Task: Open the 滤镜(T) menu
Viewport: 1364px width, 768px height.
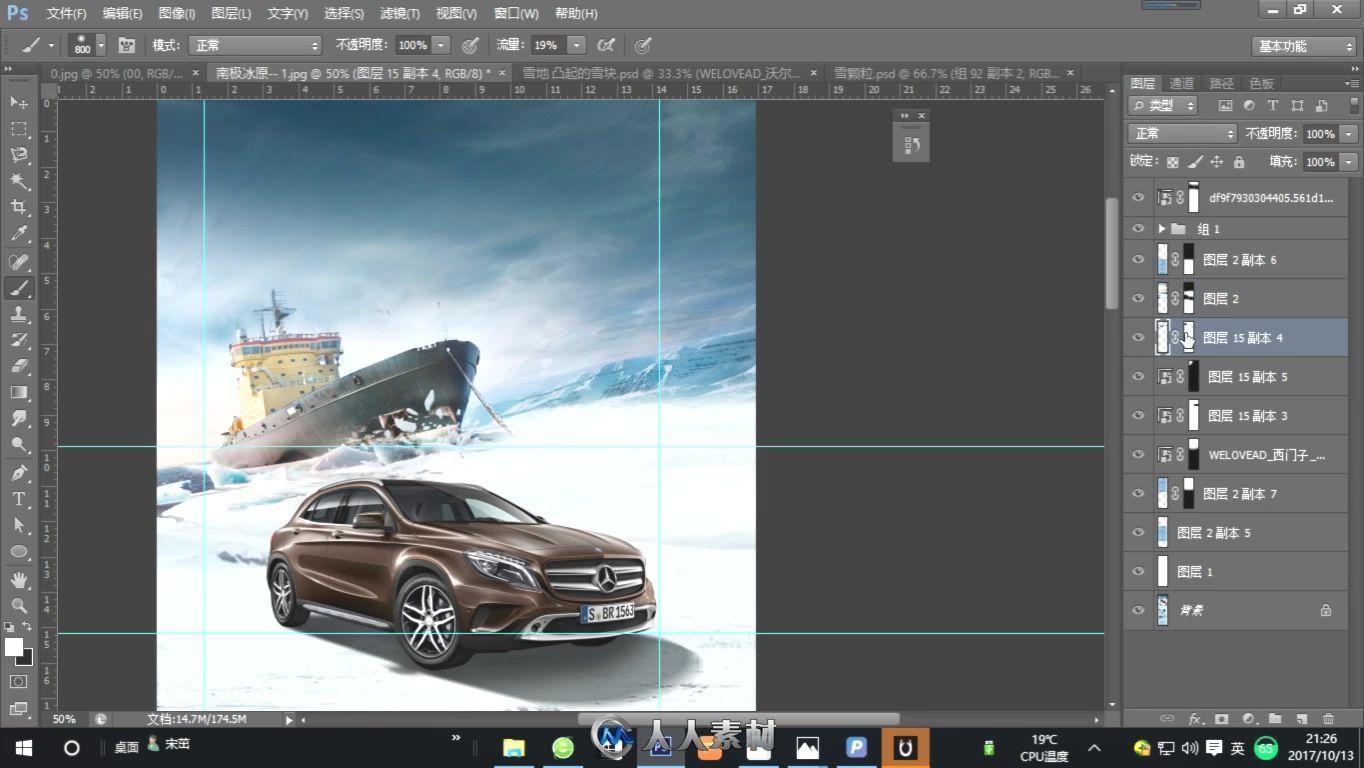Action: pos(401,13)
